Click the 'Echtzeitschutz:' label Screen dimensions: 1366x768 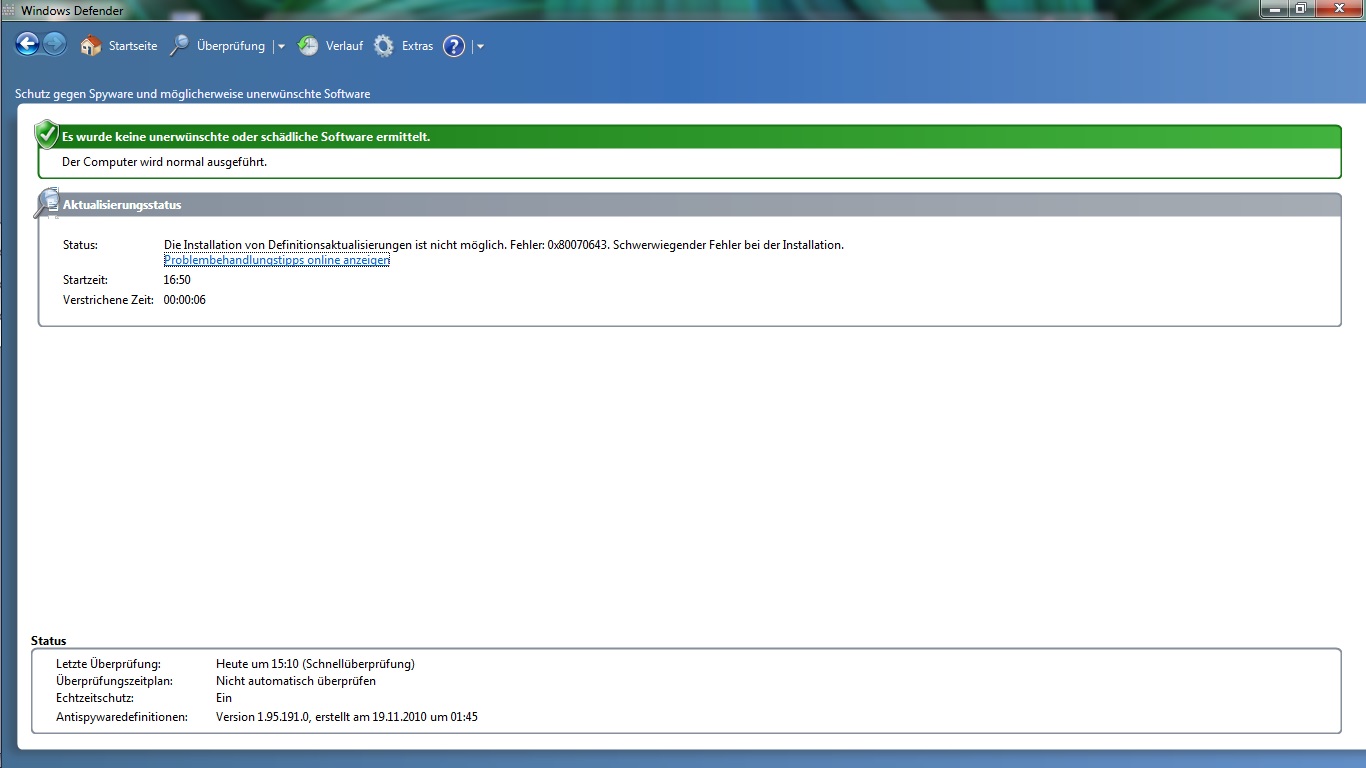click(95, 698)
